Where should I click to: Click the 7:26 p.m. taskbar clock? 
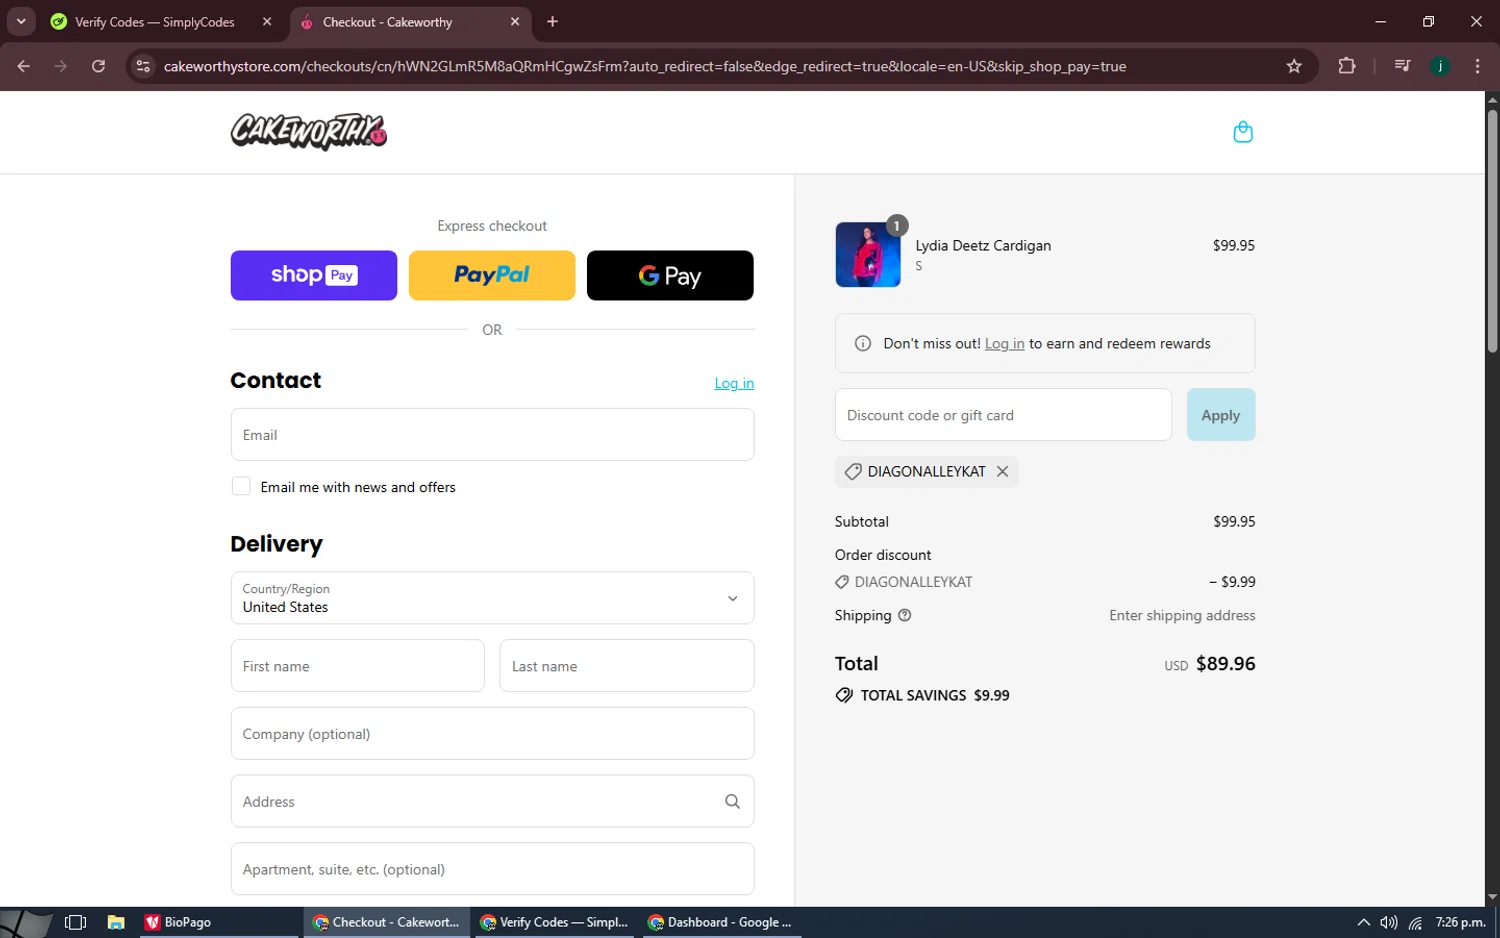pyautogui.click(x=1460, y=922)
